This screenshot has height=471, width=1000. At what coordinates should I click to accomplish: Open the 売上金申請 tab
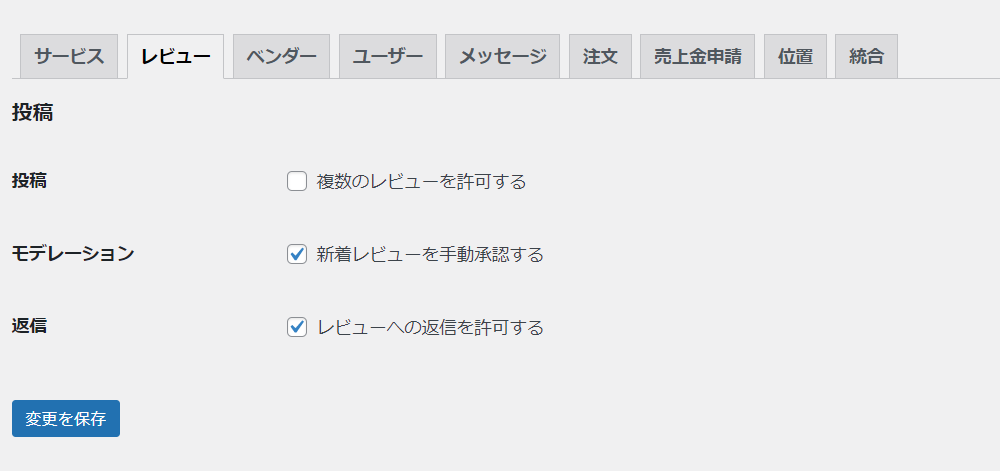pyautogui.click(x=697, y=56)
